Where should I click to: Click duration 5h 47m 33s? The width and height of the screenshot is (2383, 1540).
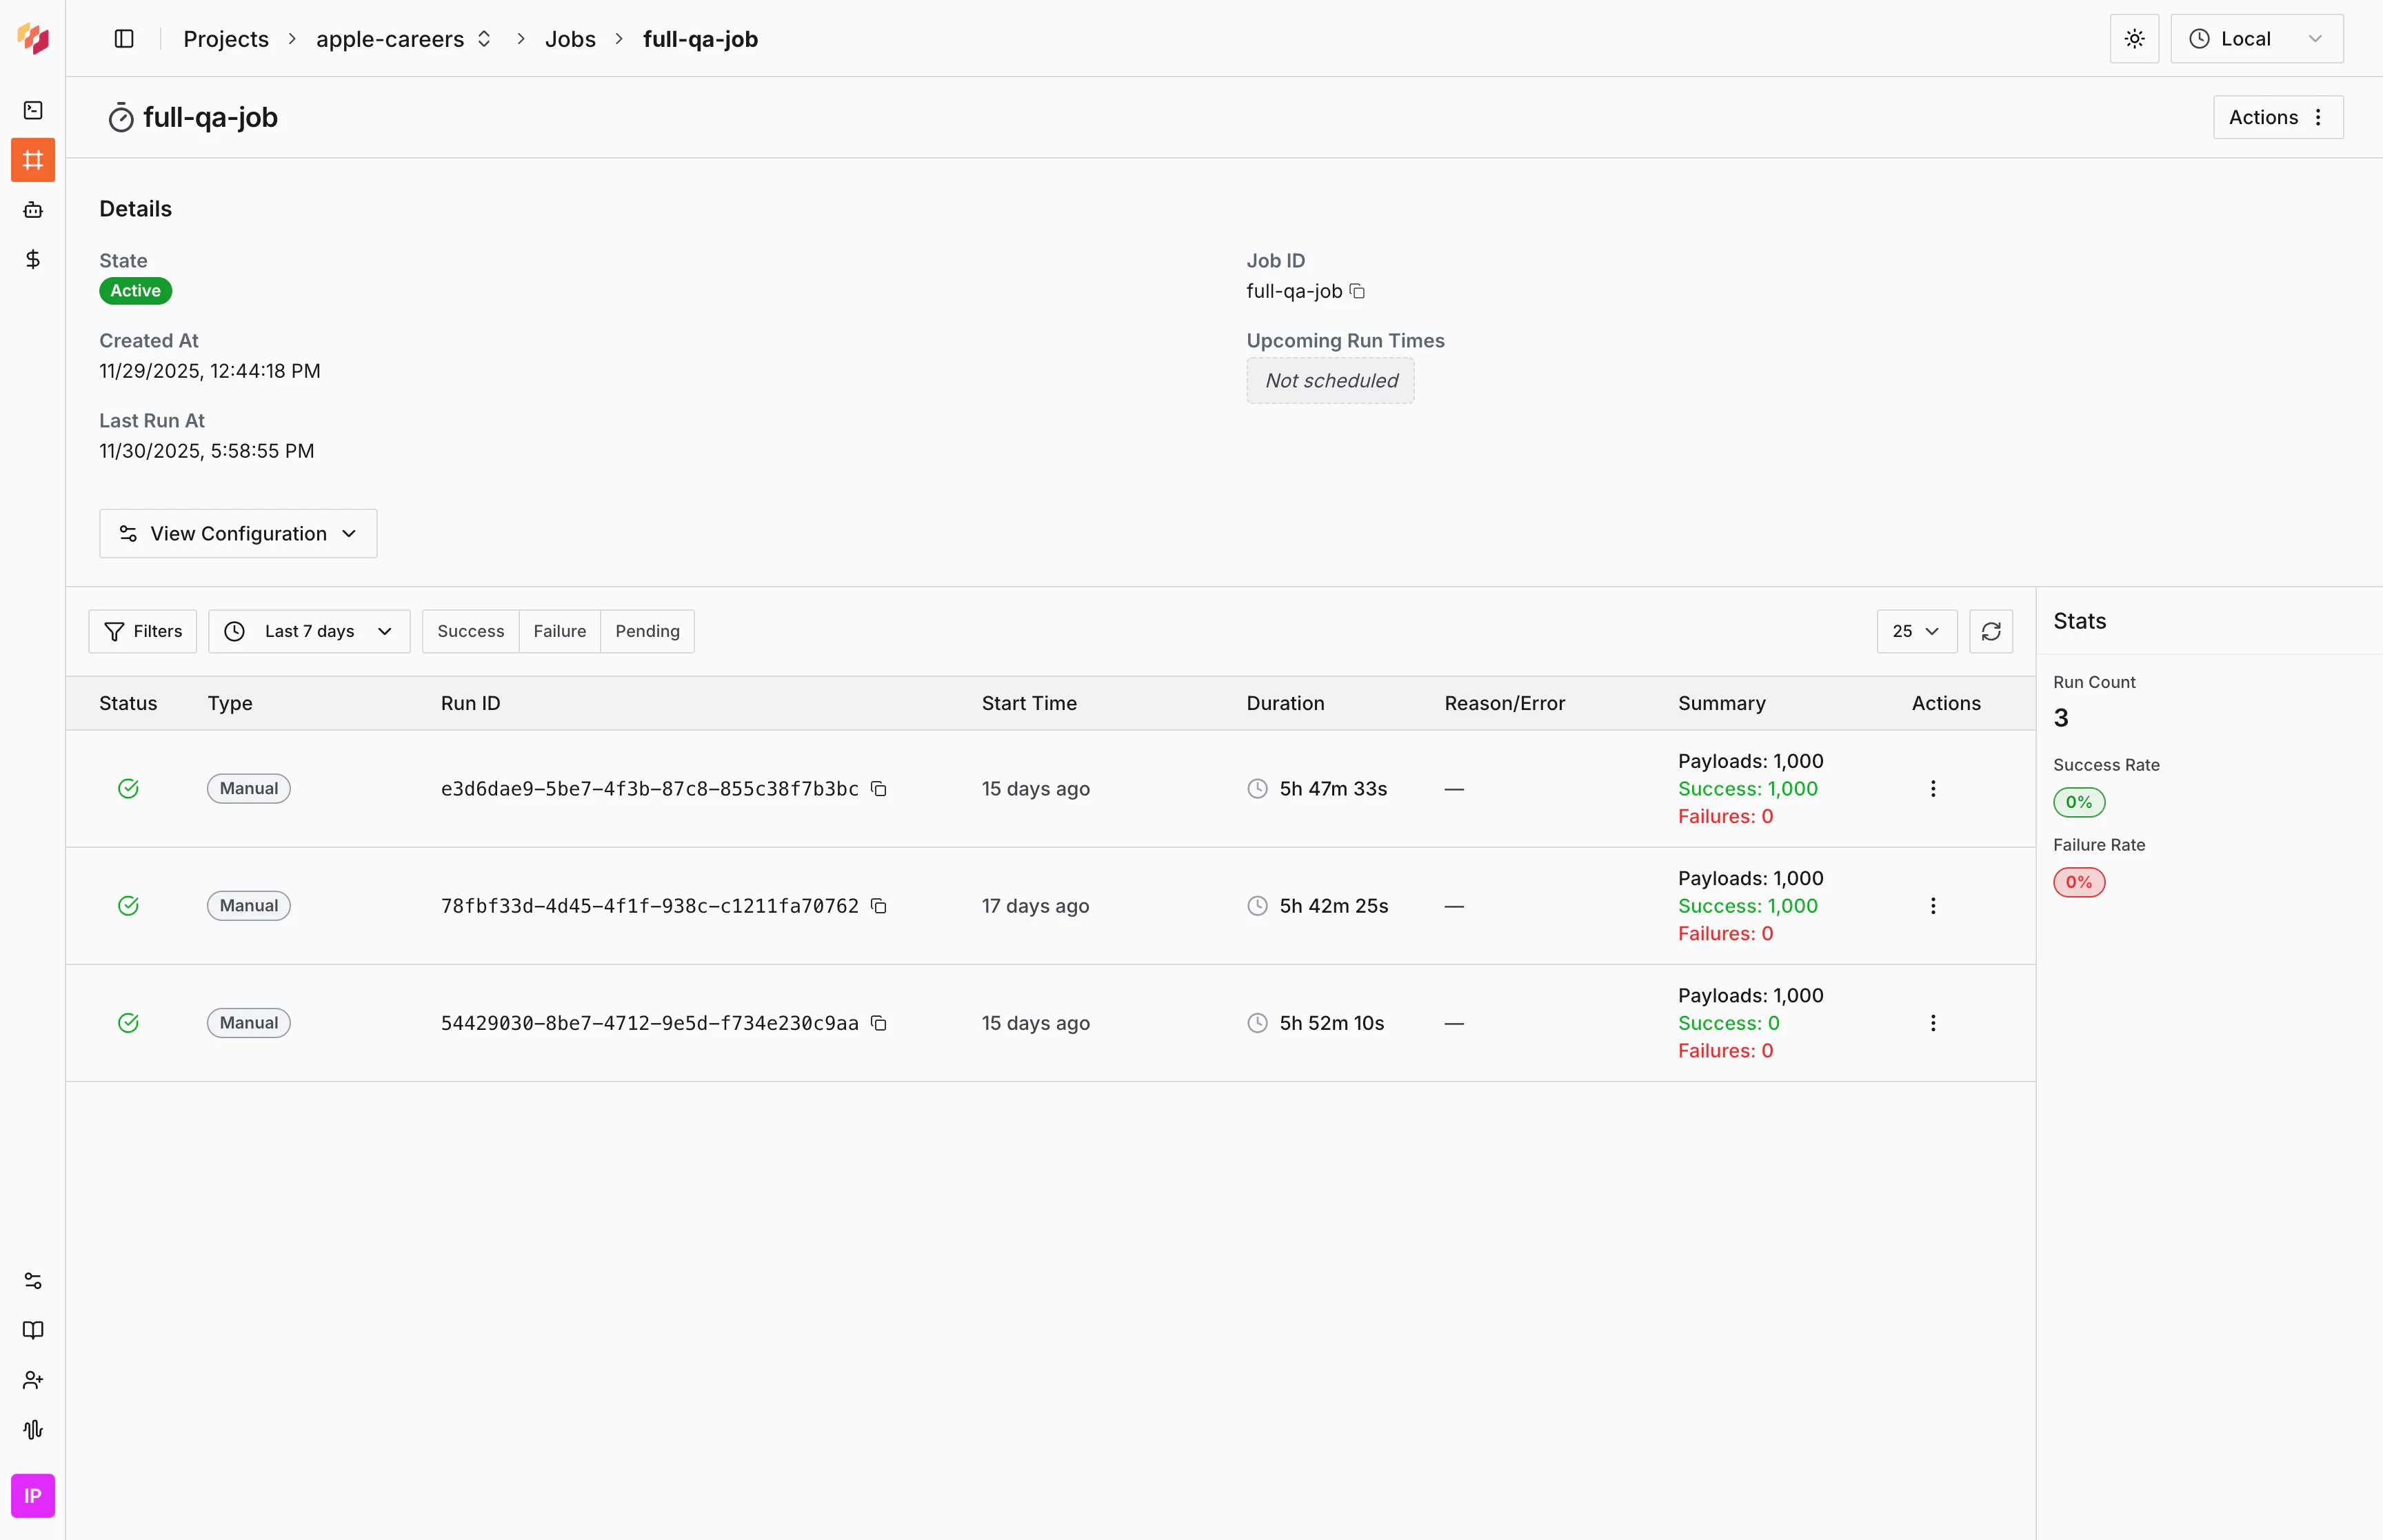(x=1333, y=789)
